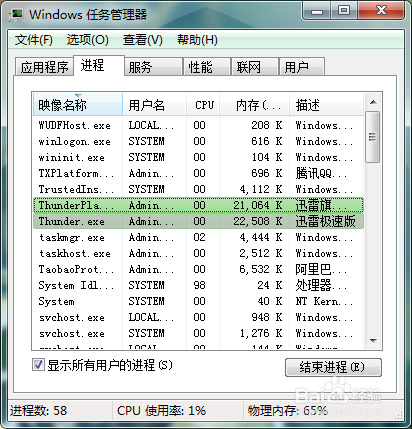
Task: Select the taskmgr.exe process
Action: [x=198, y=237]
